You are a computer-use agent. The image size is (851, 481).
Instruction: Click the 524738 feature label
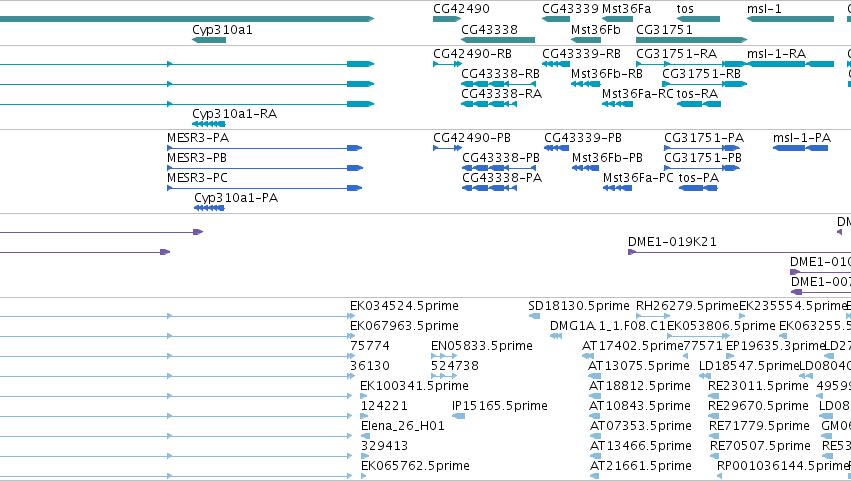click(x=455, y=366)
